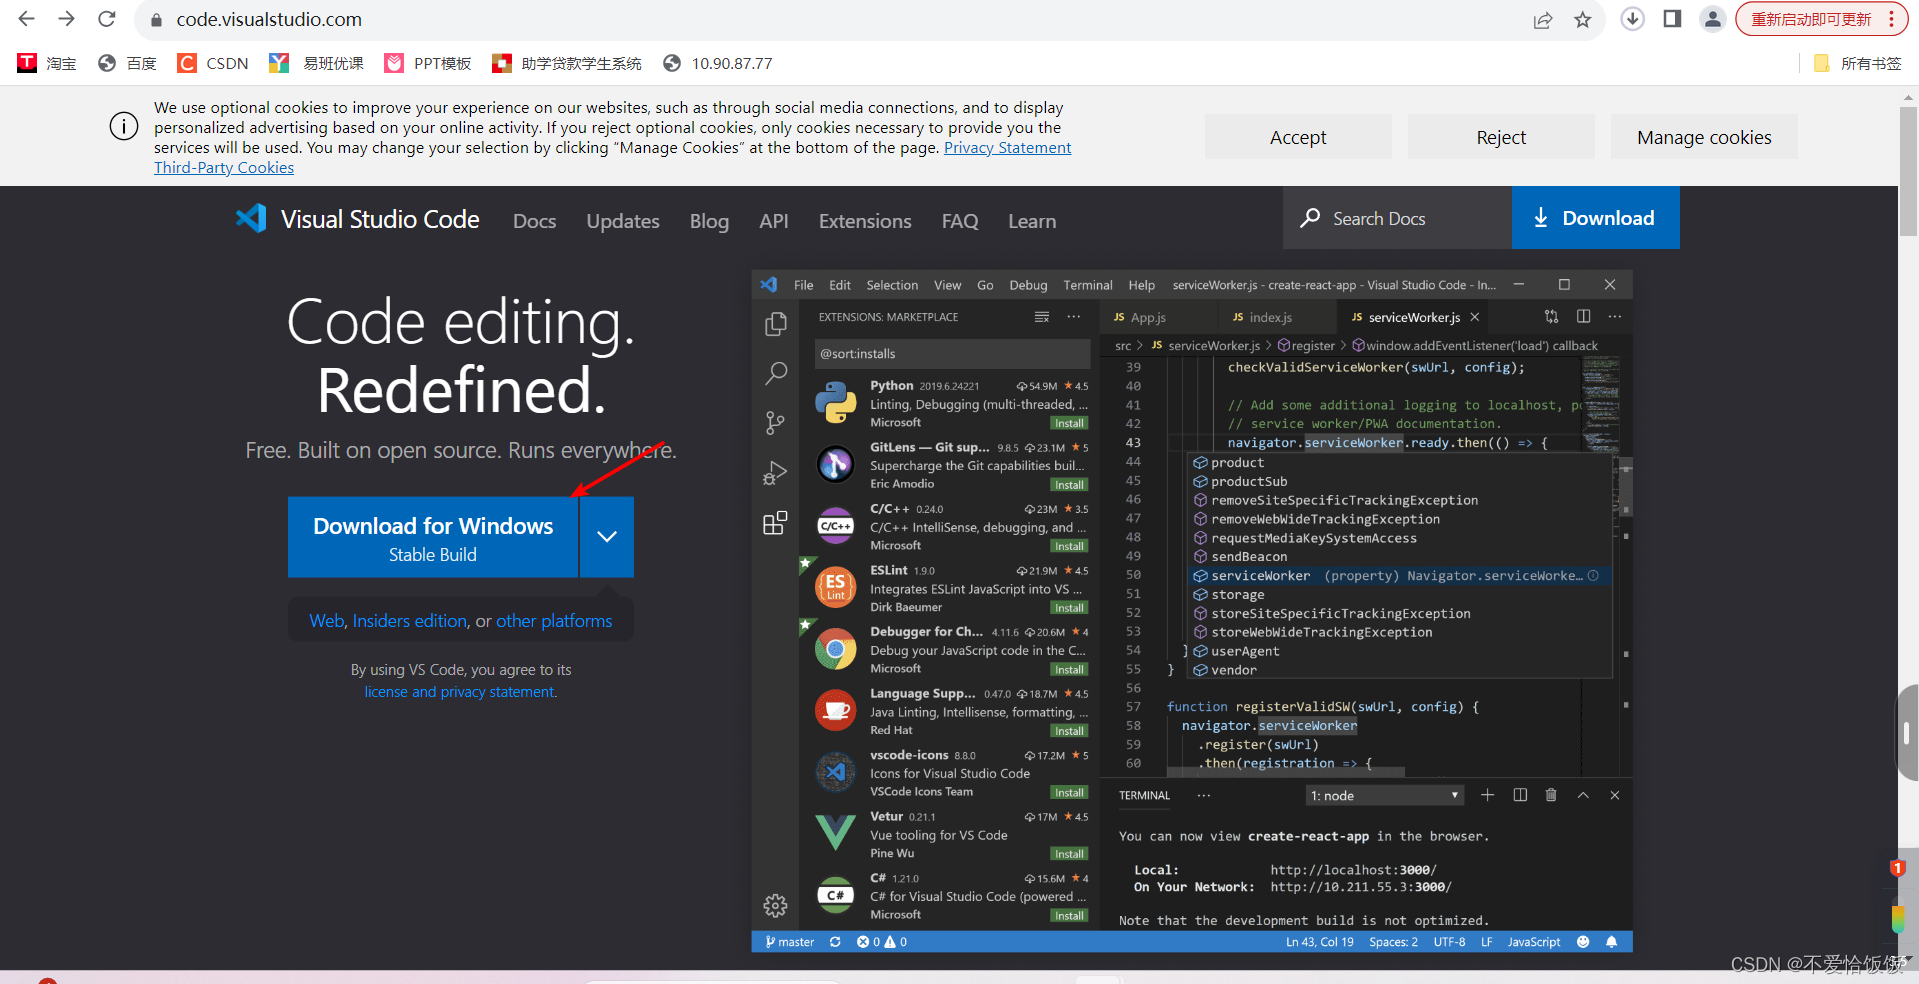Click the GitLens extension icon
Viewport: 1919px width, 984px height.
[835, 464]
